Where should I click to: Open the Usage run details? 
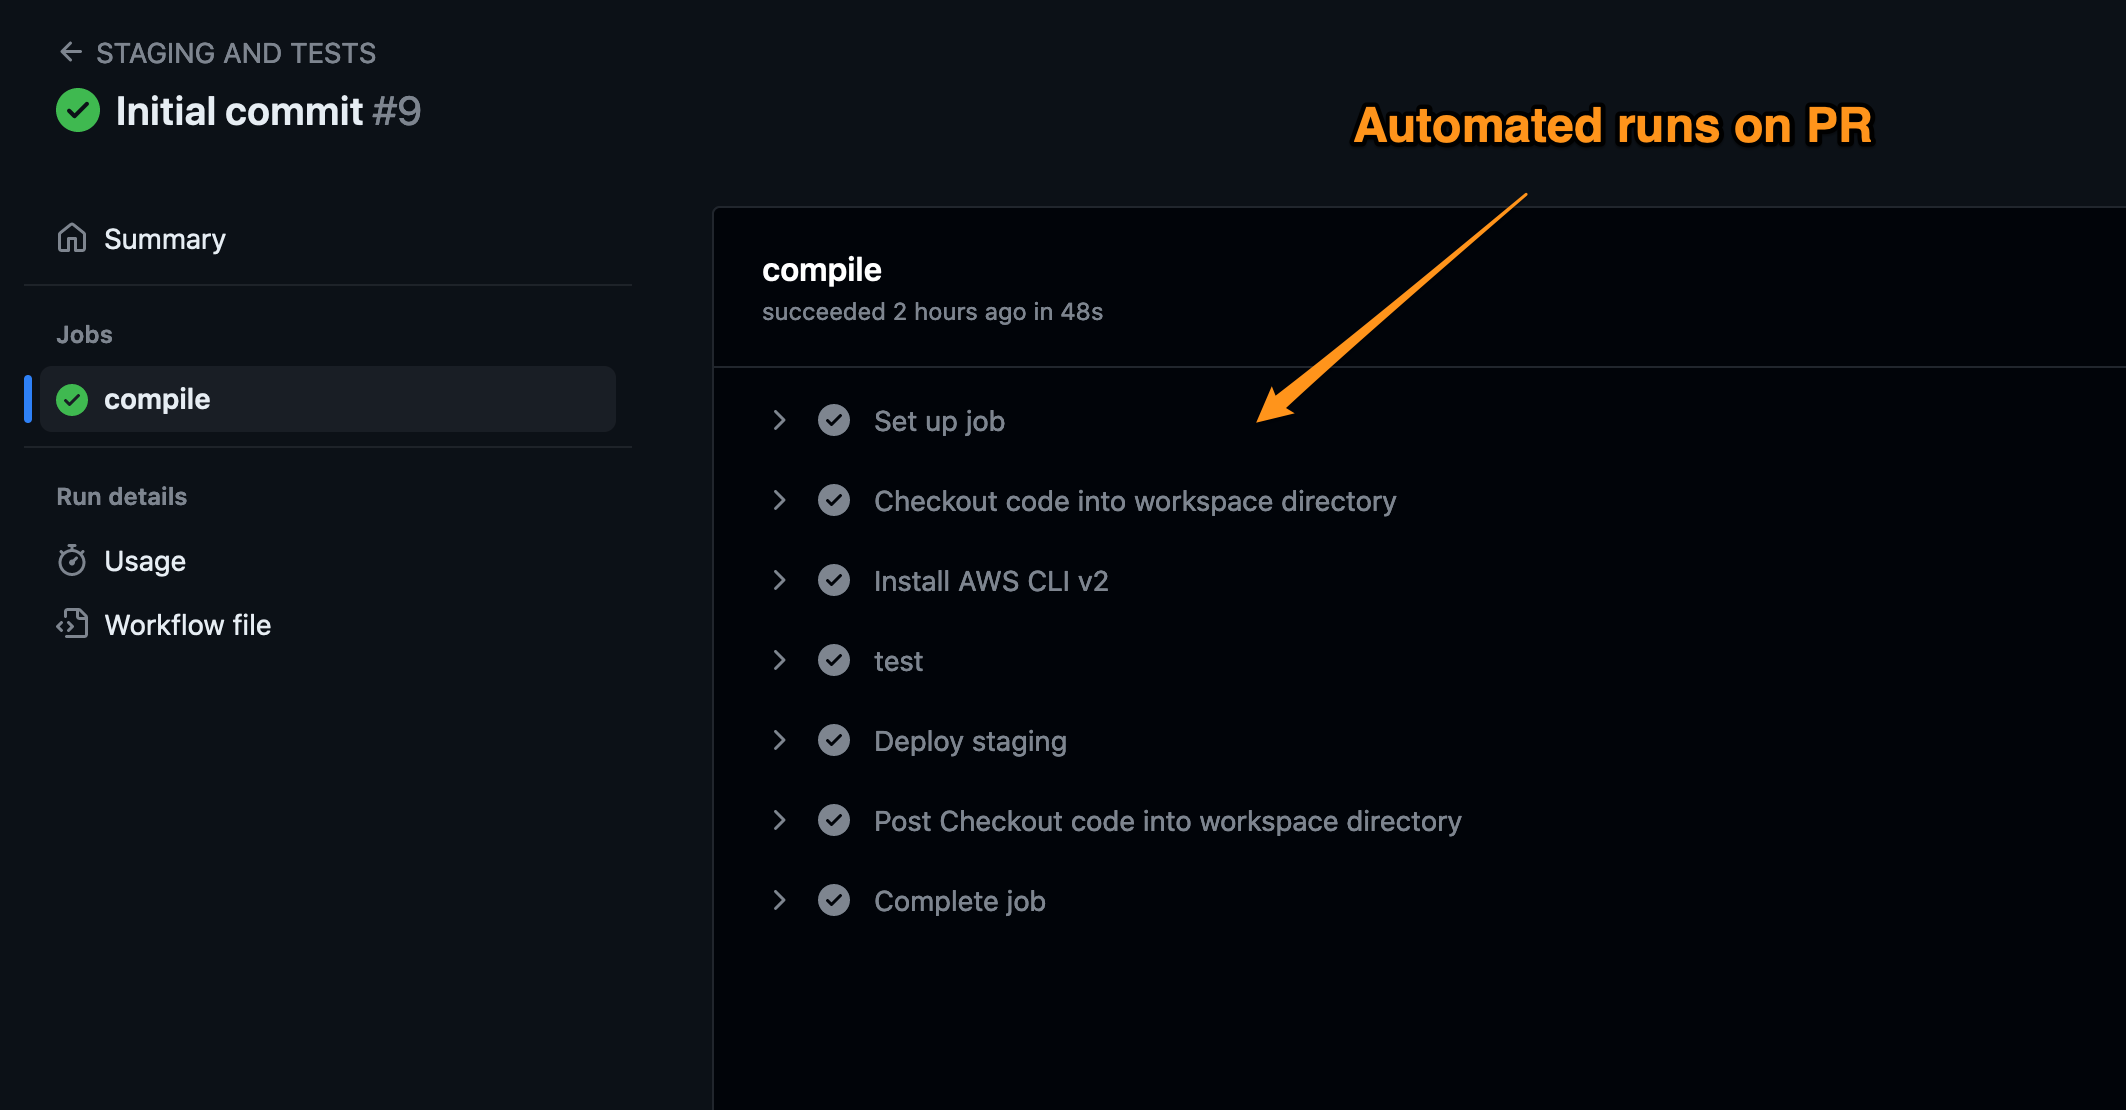(145, 561)
